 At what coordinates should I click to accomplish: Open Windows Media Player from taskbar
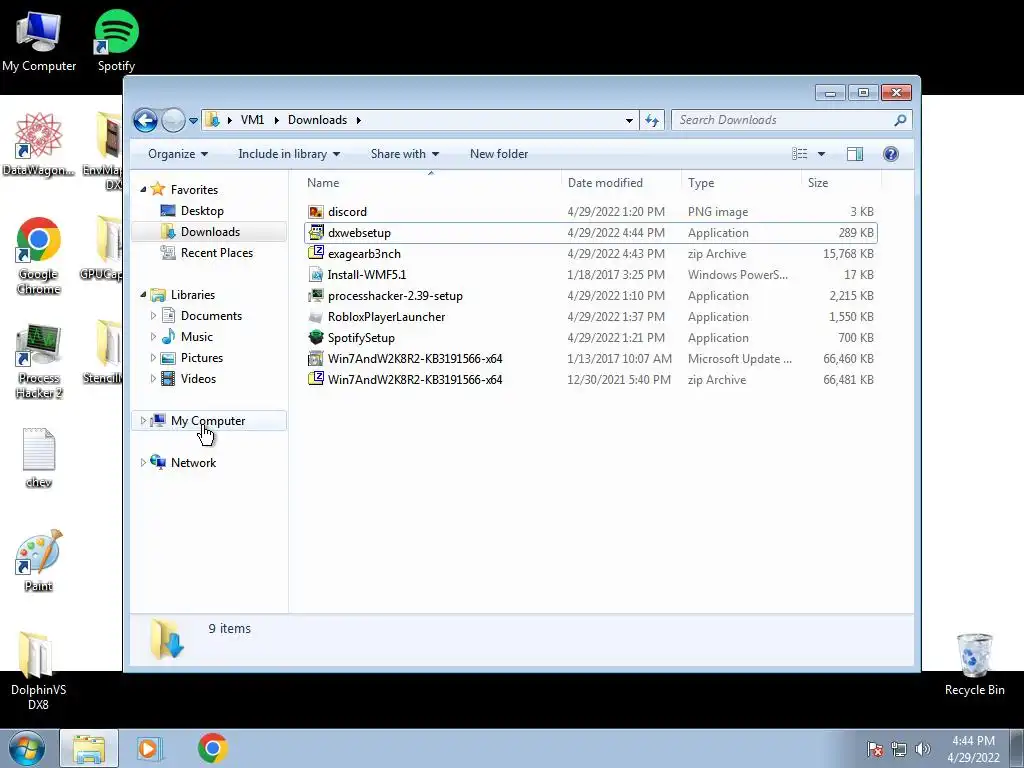click(x=148, y=748)
